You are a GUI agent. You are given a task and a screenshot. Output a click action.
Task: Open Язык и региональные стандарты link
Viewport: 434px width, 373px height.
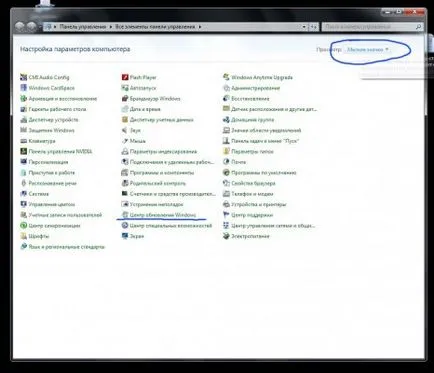[x=67, y=247]
